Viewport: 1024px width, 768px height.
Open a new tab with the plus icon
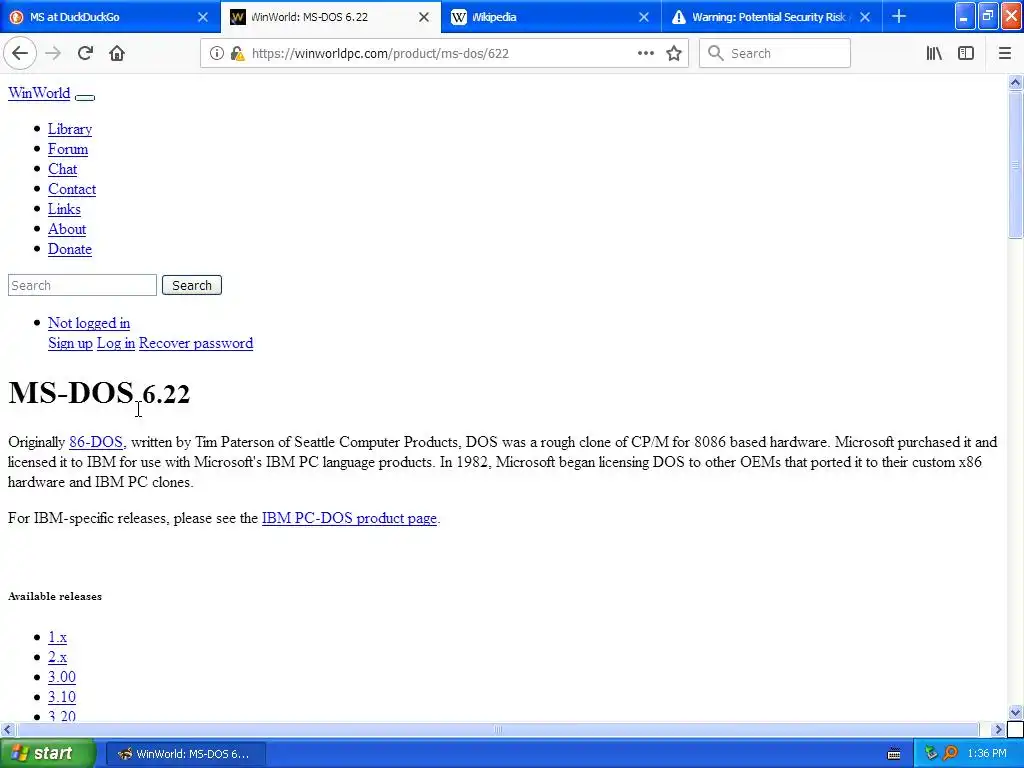(x=899, y=16)
